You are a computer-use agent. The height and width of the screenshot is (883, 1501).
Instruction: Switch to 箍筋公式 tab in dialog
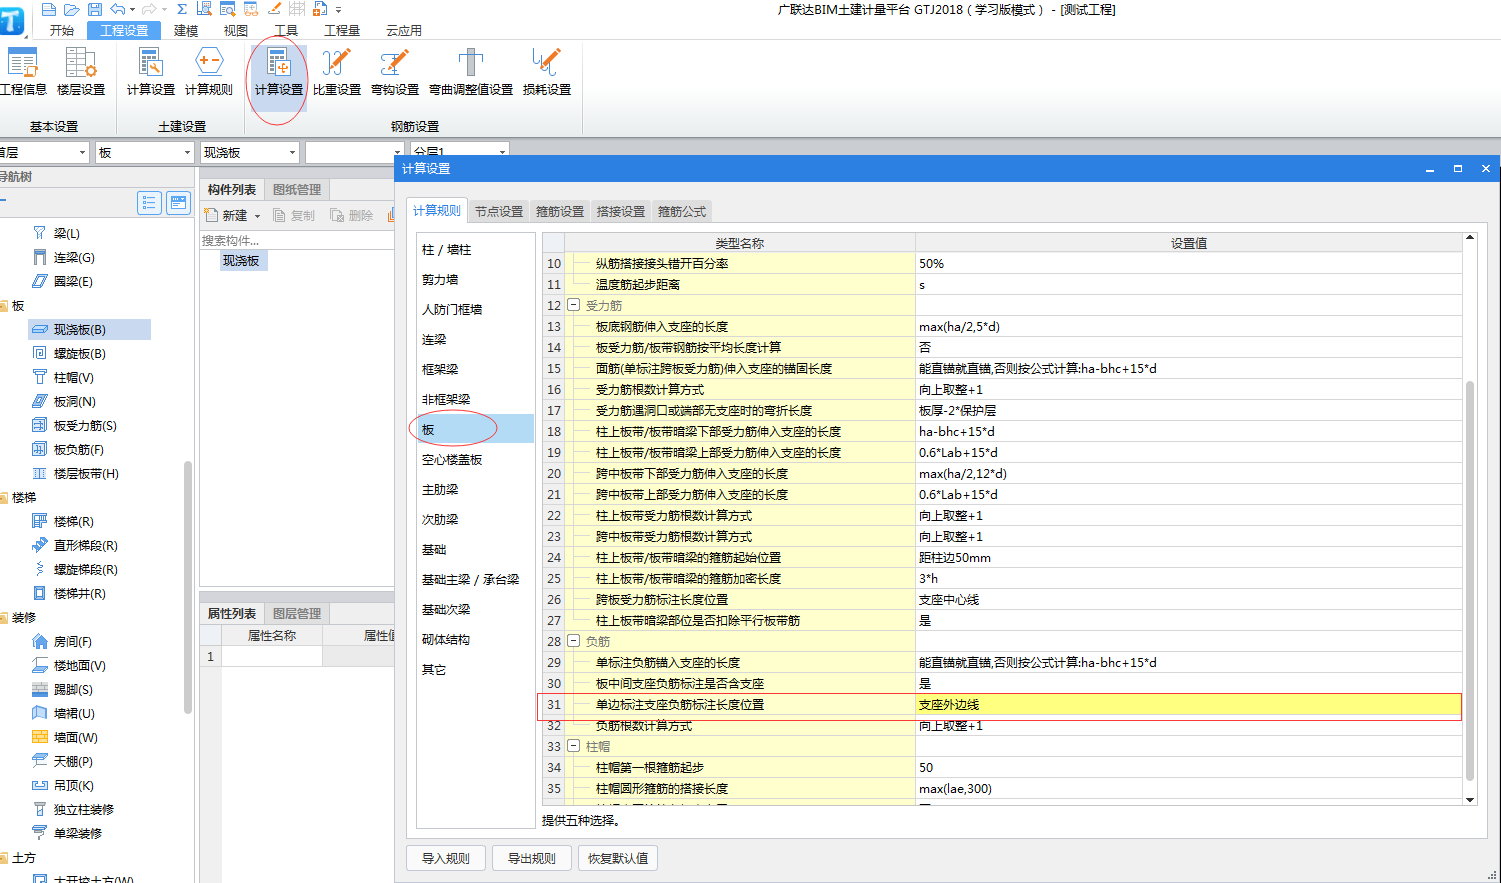coord(682,211)
